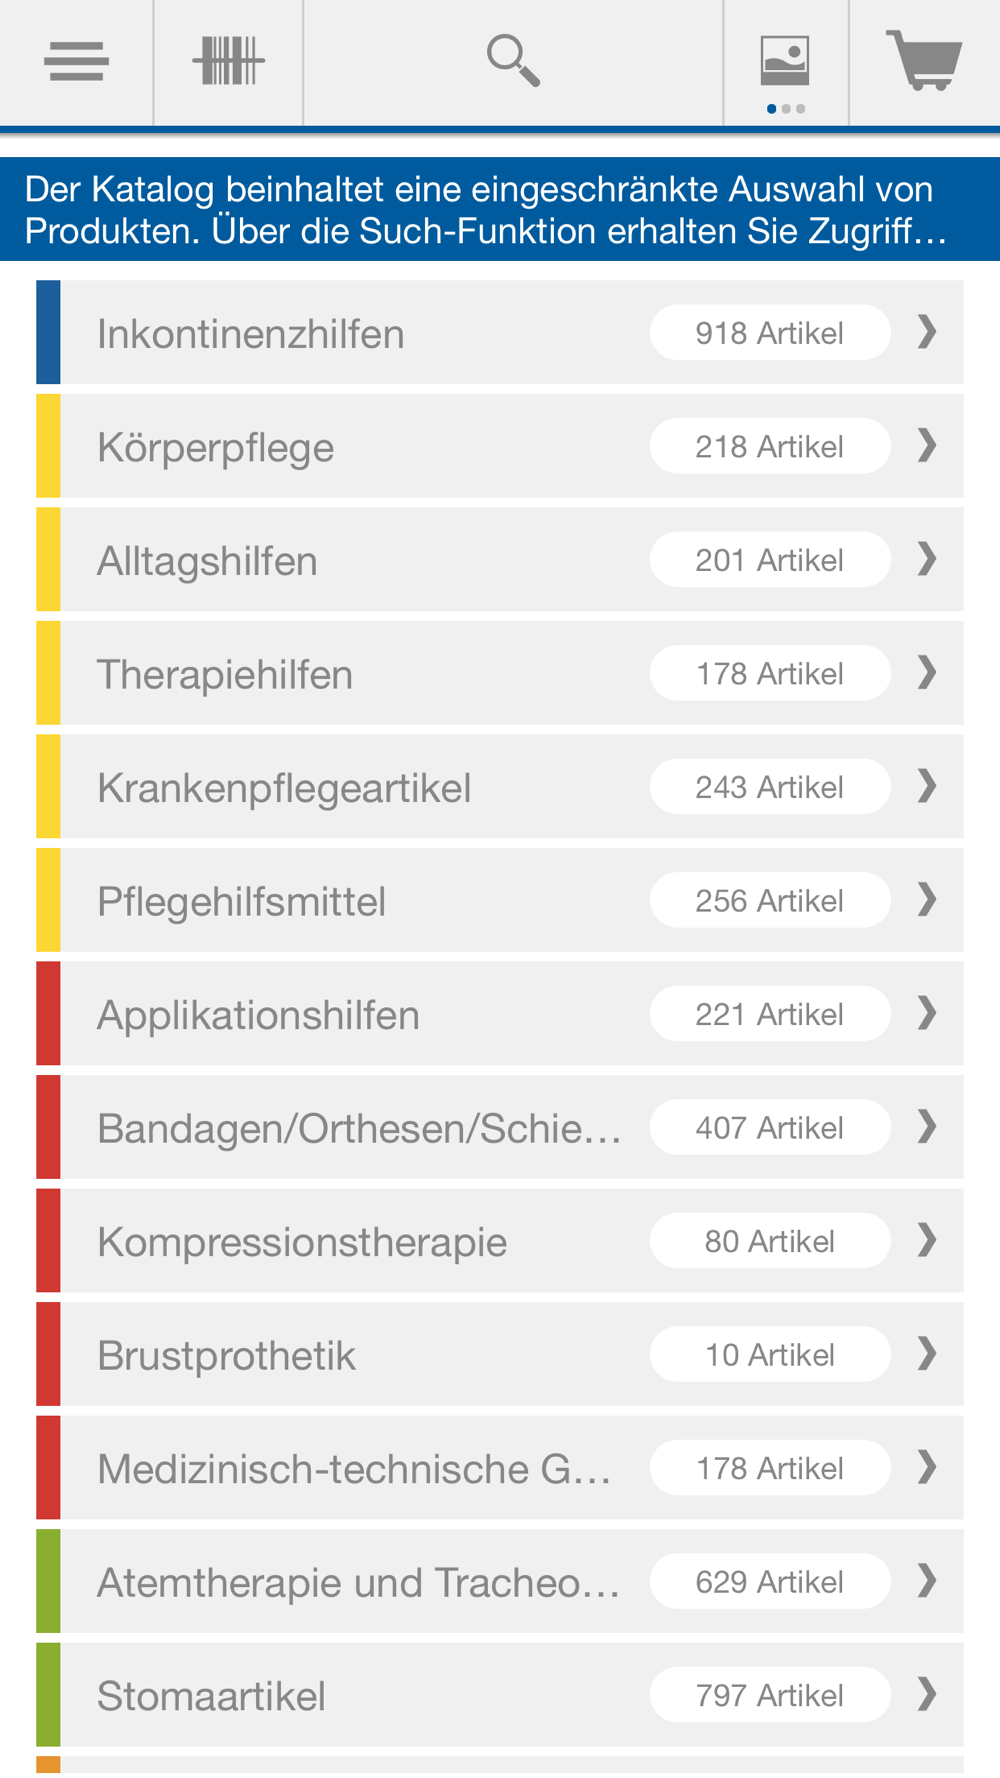Tap the barcode scanner icon
The image size is (1000, 1778).
(x=228, y=62)
